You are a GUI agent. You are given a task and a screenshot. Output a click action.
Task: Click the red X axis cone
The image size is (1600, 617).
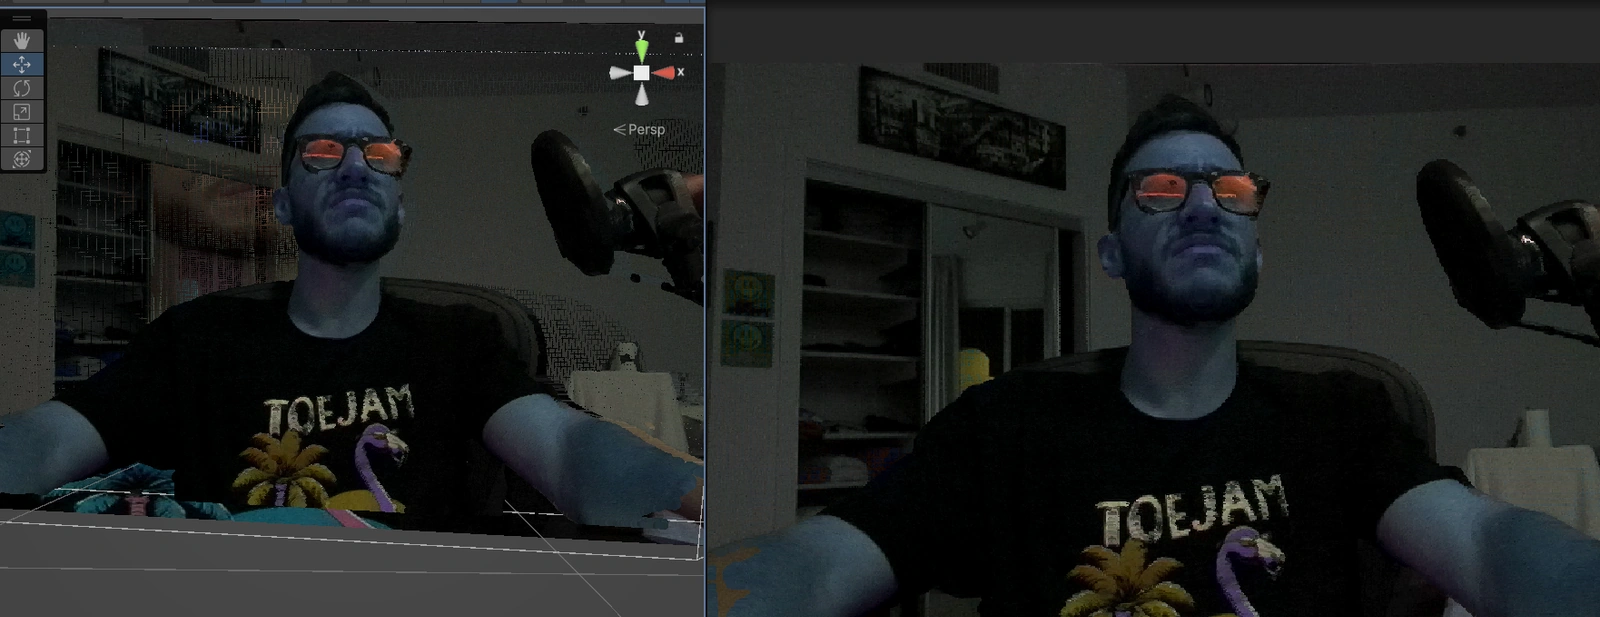pyautogui.click(x=664, y=72)
